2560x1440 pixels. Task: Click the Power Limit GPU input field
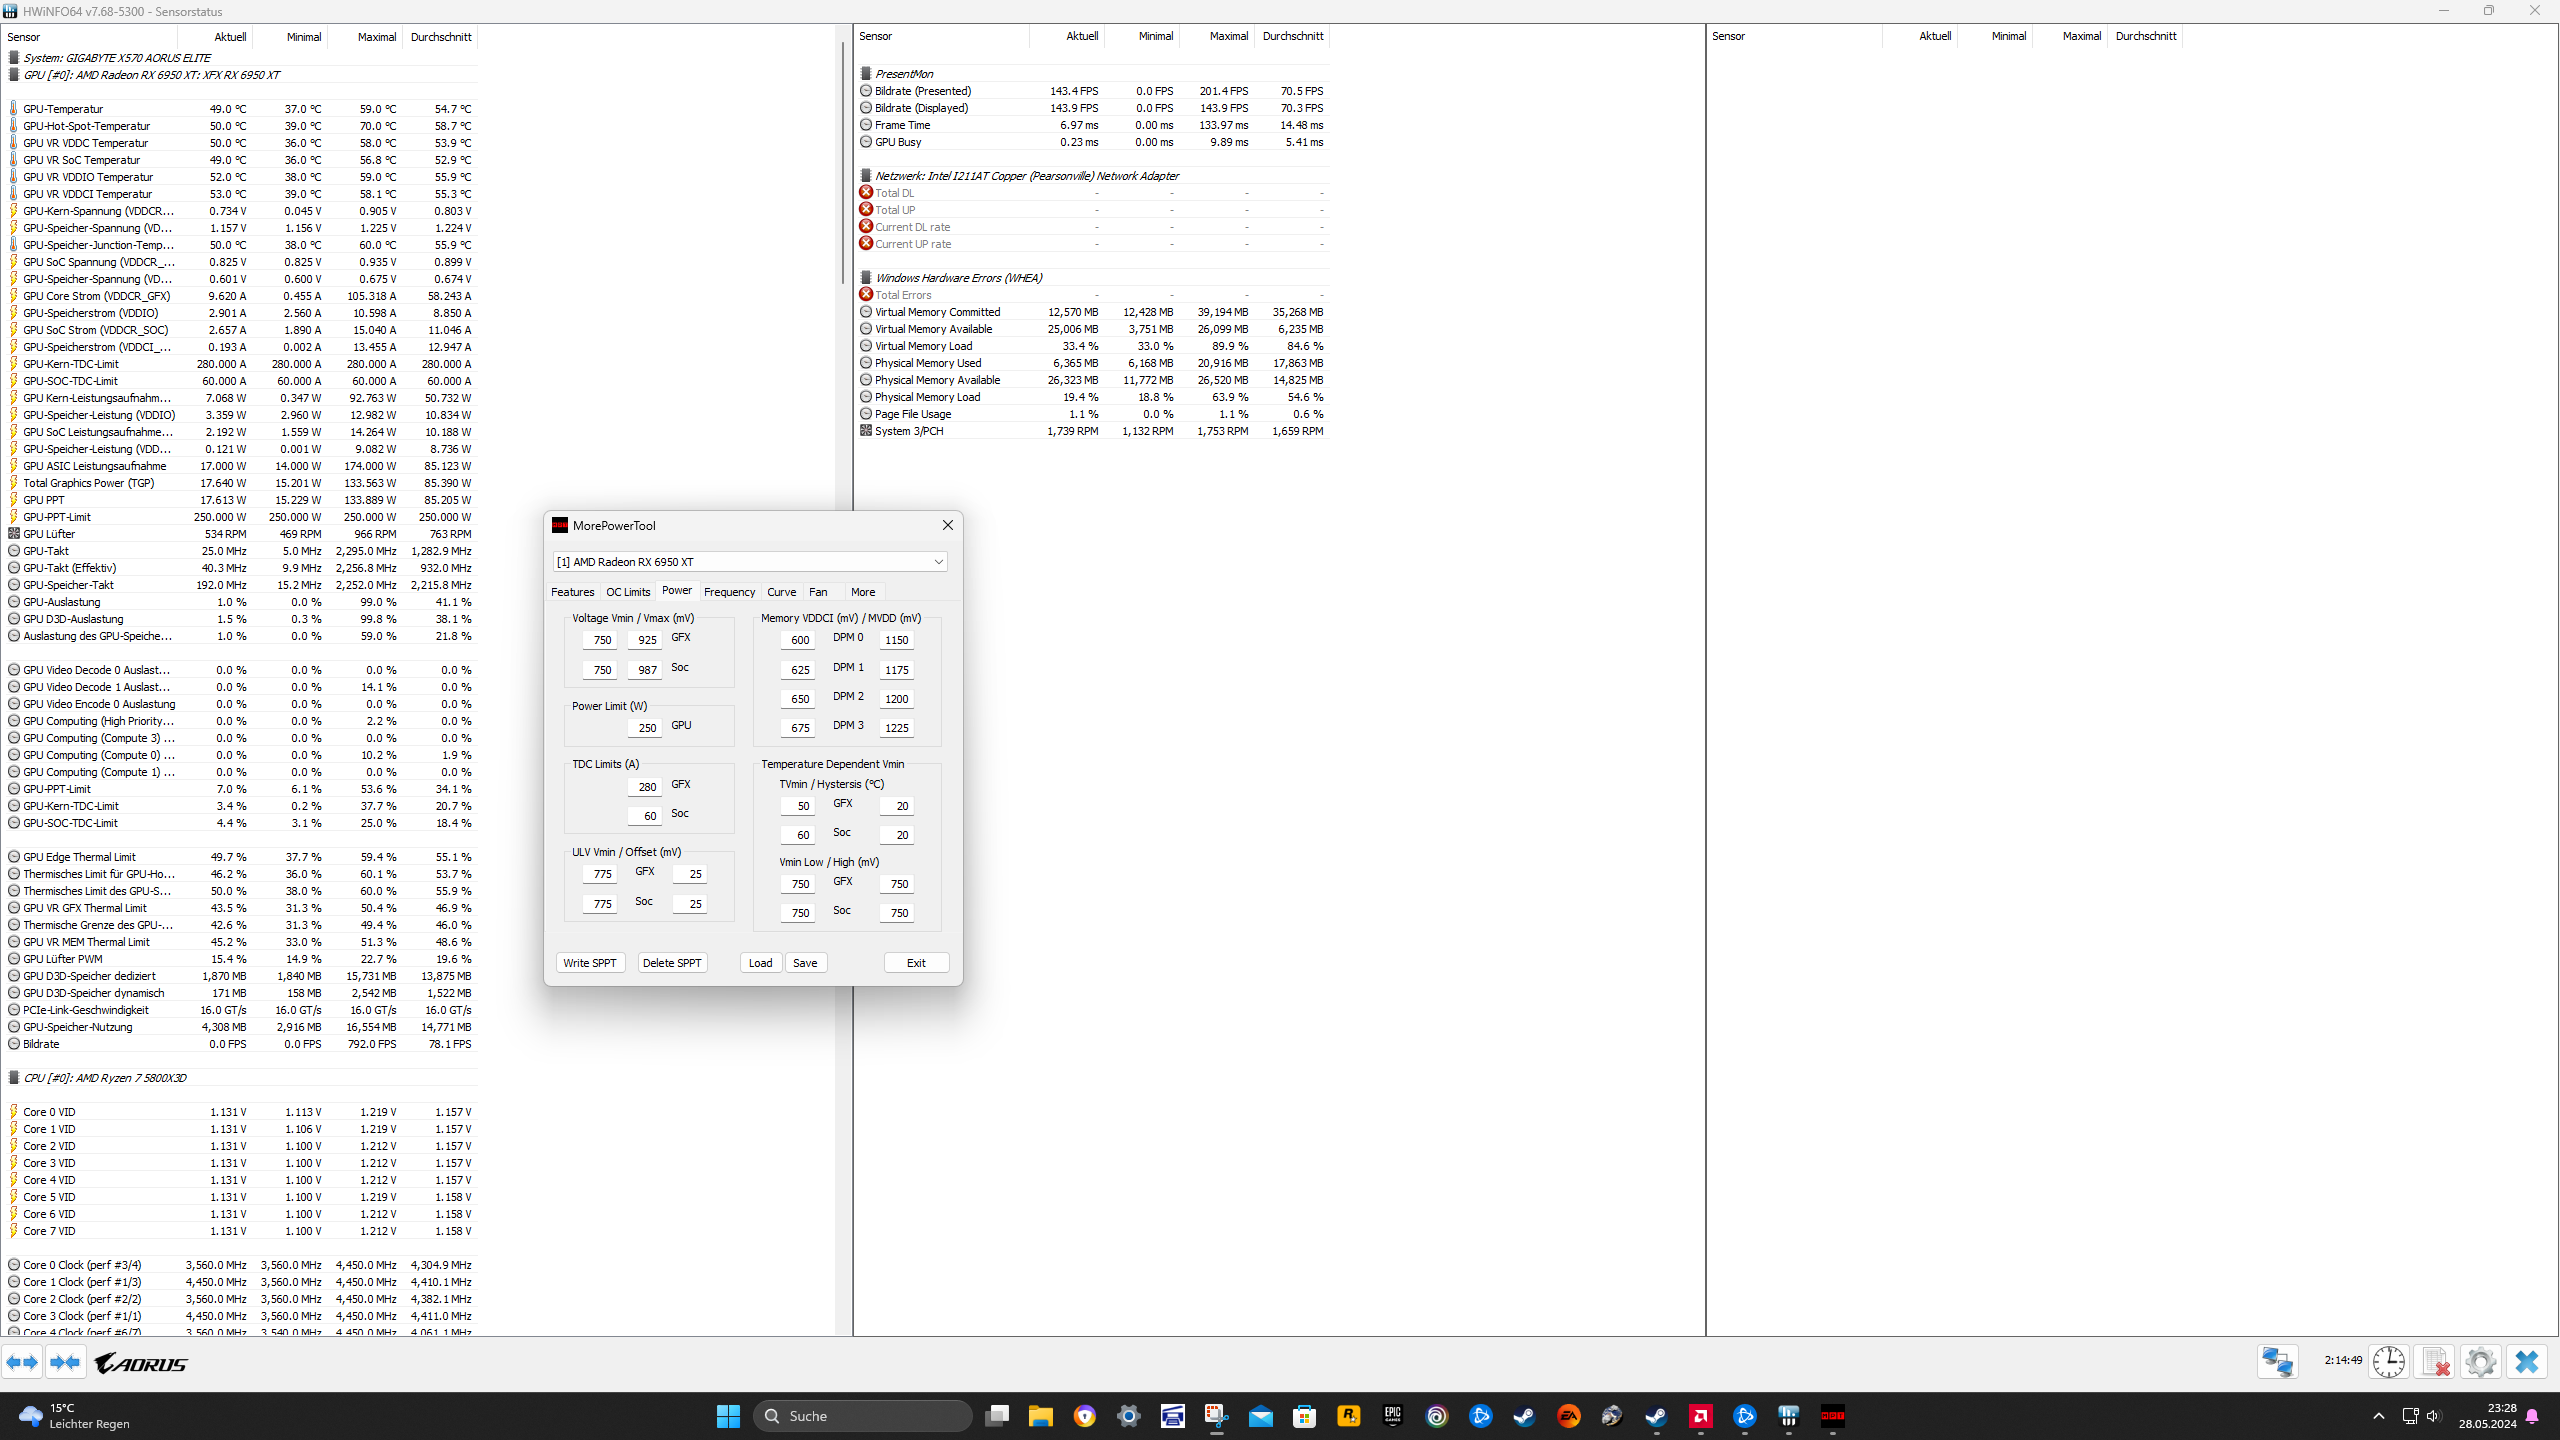645,728
